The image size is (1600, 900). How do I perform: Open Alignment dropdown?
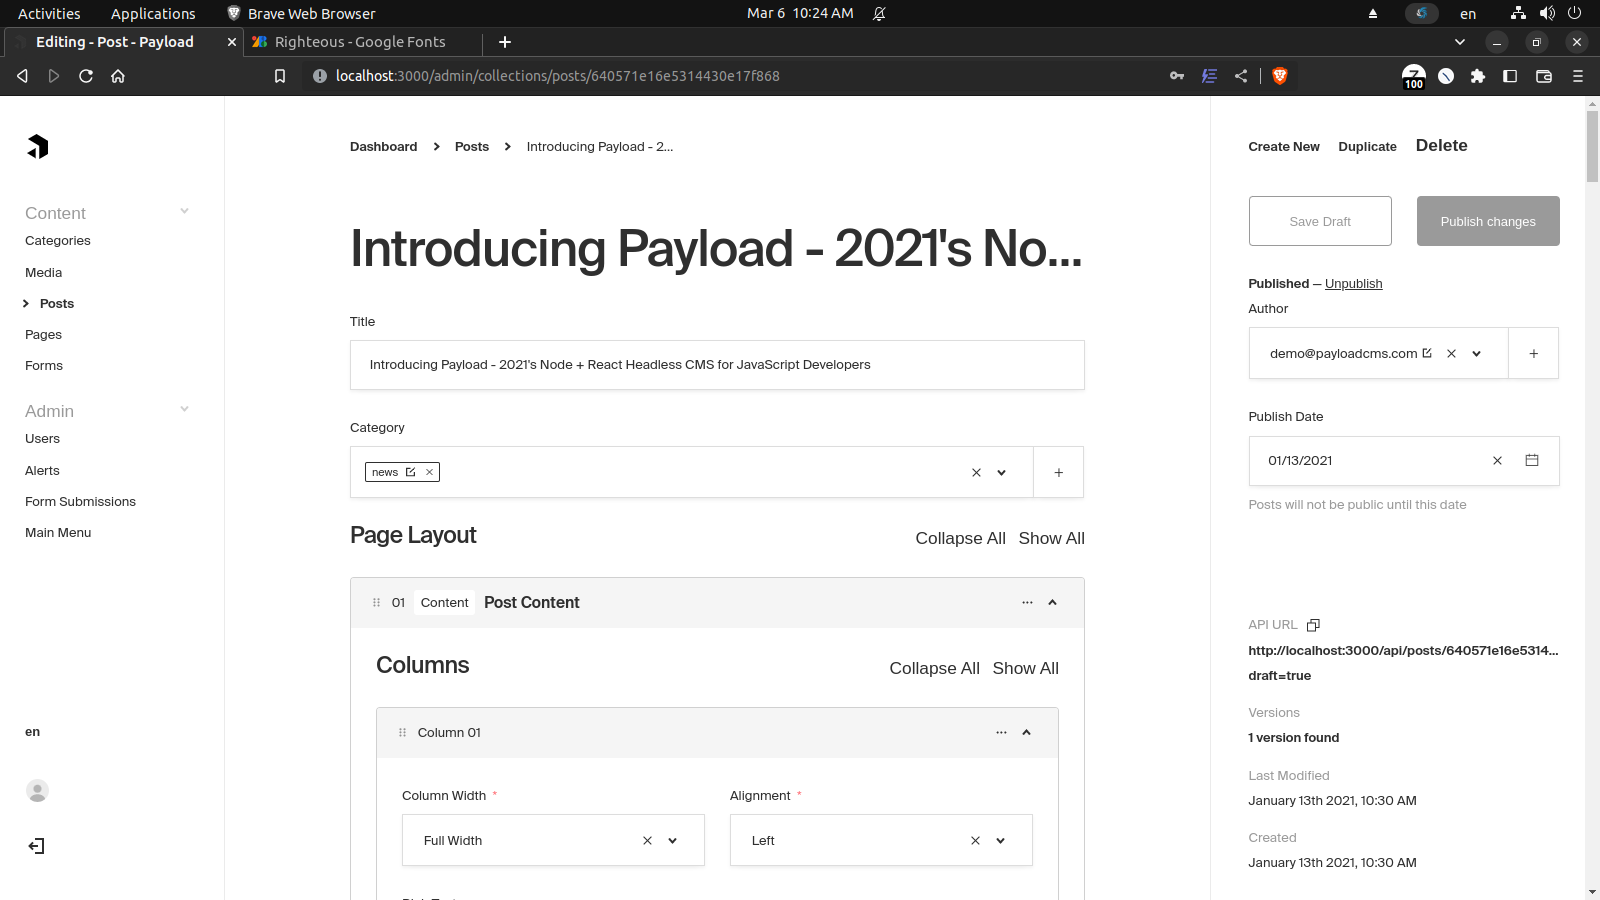1000,840
